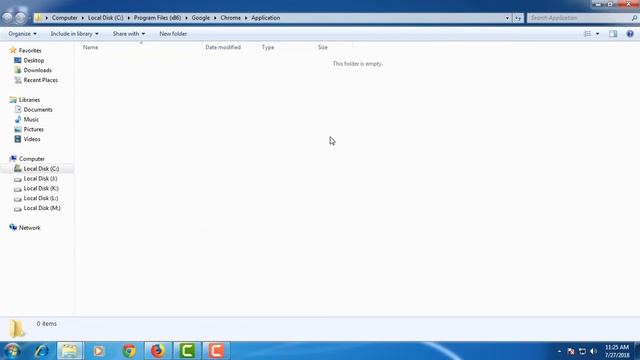Launch Firefox from taskbar
Viewport: 640px width, 360px height.
pos(158,351)
